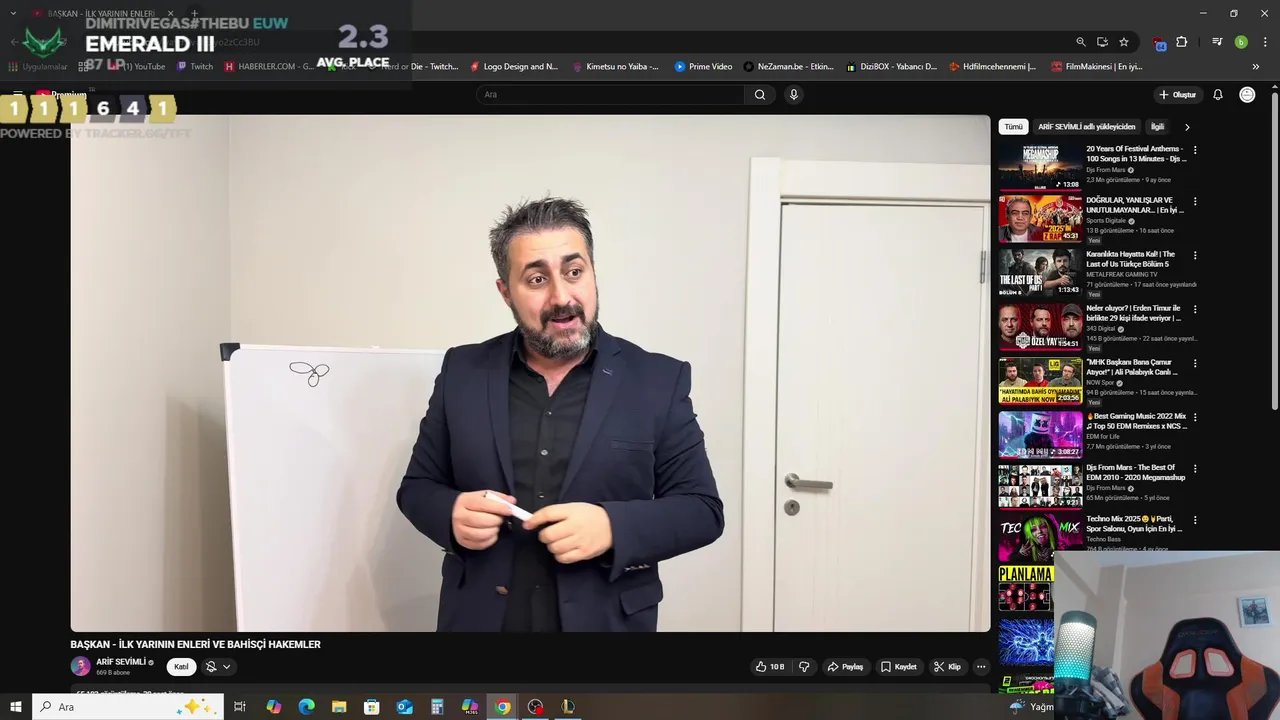This screenshot has width=1280, height=720.
Task: Open options for Karanlıkta Hayatta Kal video
Action: (x=1195, y=256)
